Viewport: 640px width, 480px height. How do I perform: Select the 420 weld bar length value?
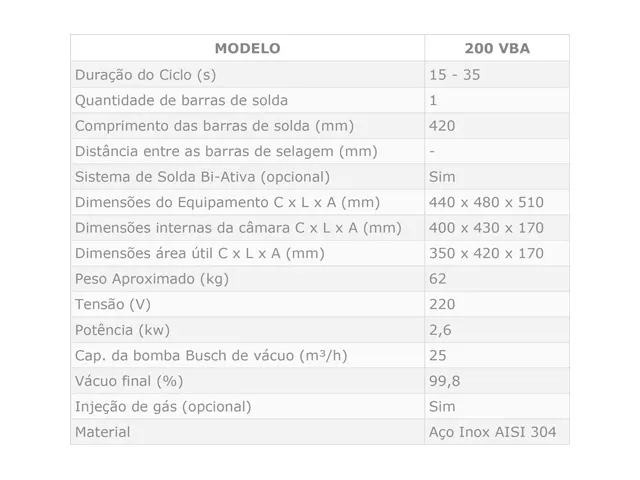click(442, 126)
